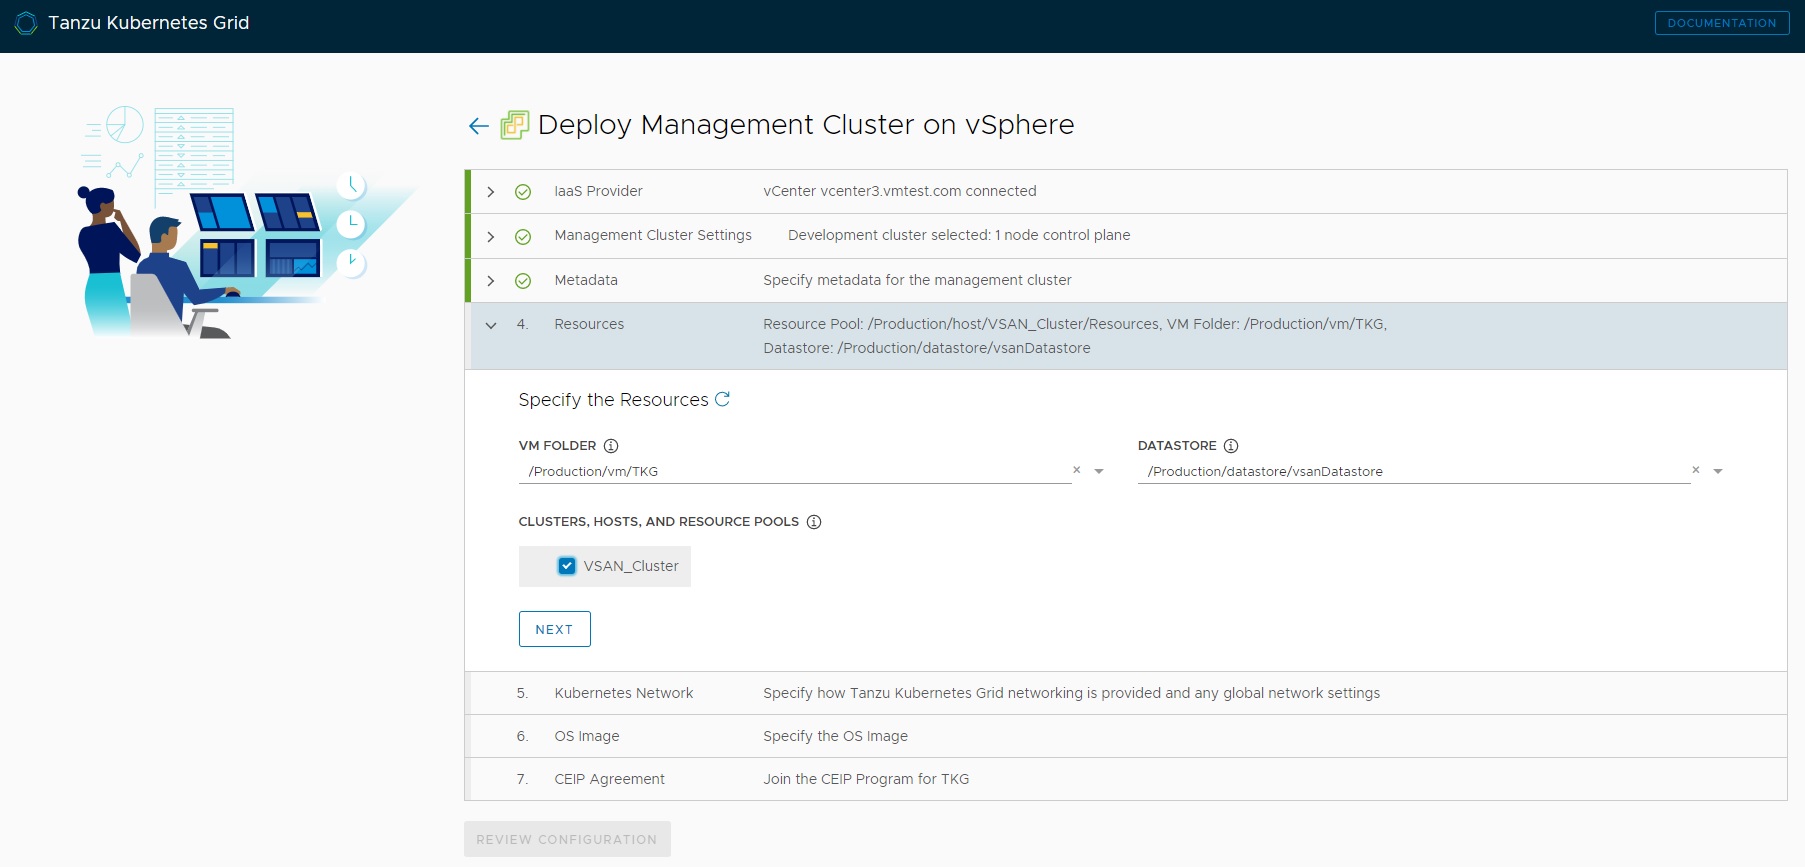Expand the IaaS Provider section chevron

pyautogui.click(x=491, y=192)
